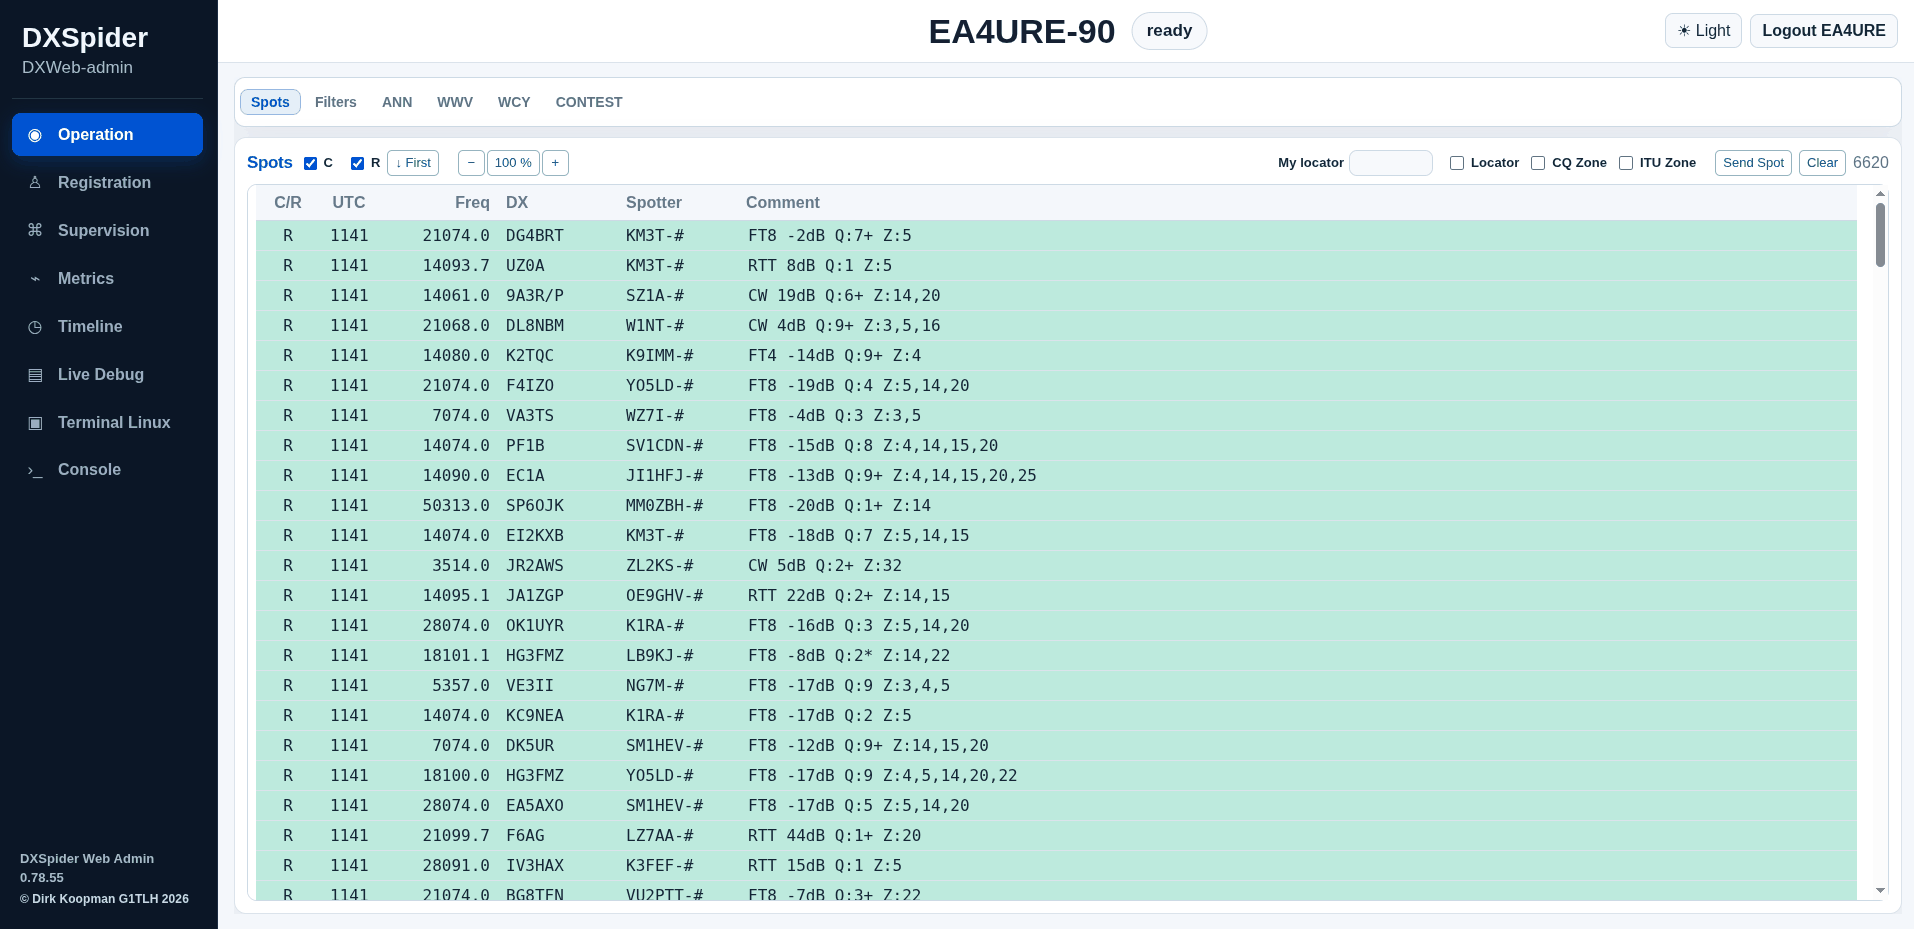Image resolution: width=1914 pixels, height=929 pixels.
Task: Click the Live Debug list icon
Action: (35, 375)
